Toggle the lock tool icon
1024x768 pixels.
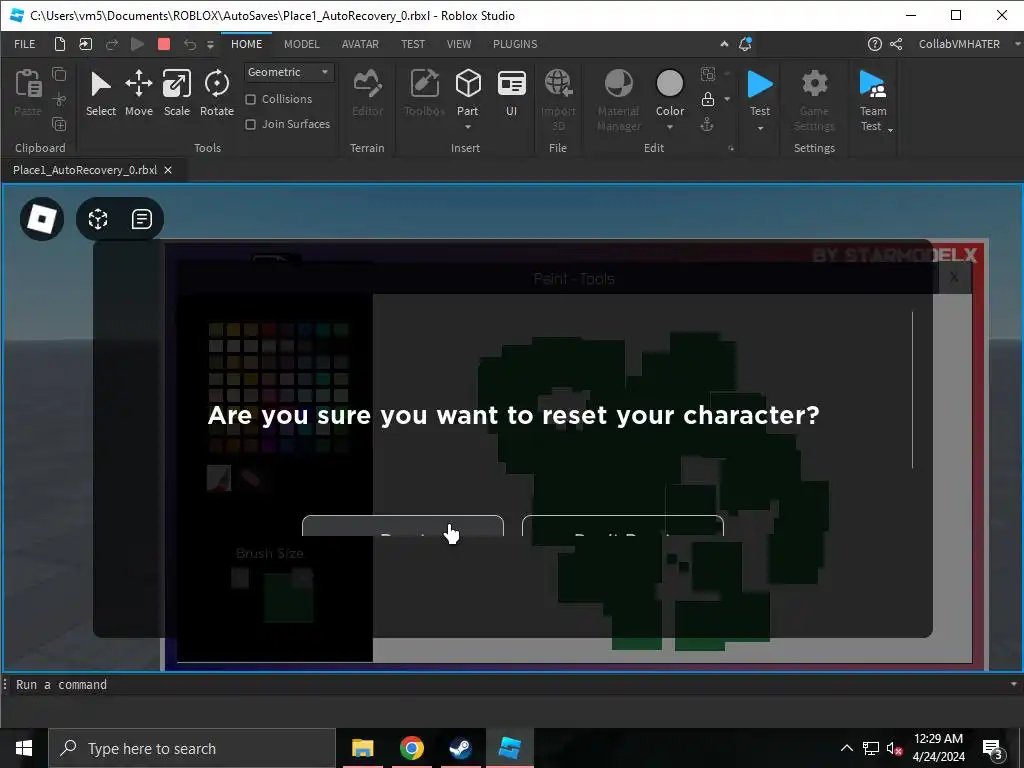coord(707,99)
